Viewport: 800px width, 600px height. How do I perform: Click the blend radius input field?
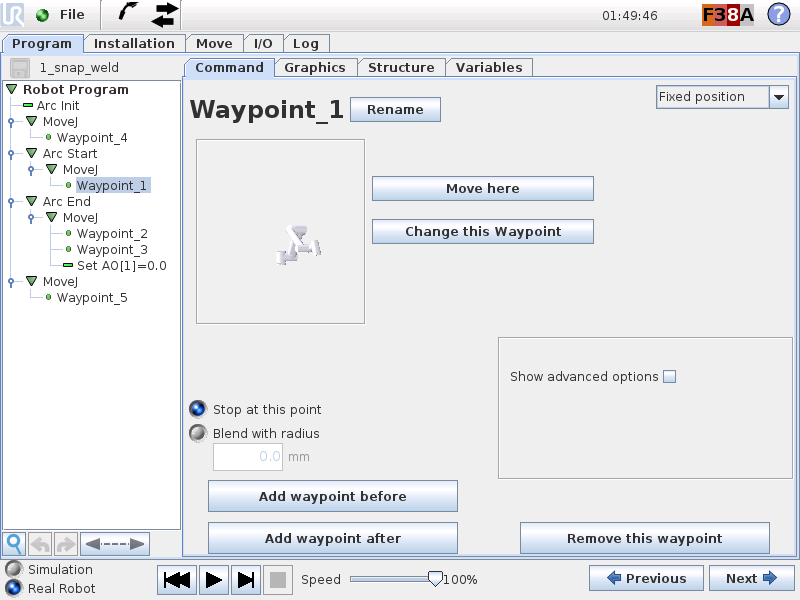click(x=247, y=456)
